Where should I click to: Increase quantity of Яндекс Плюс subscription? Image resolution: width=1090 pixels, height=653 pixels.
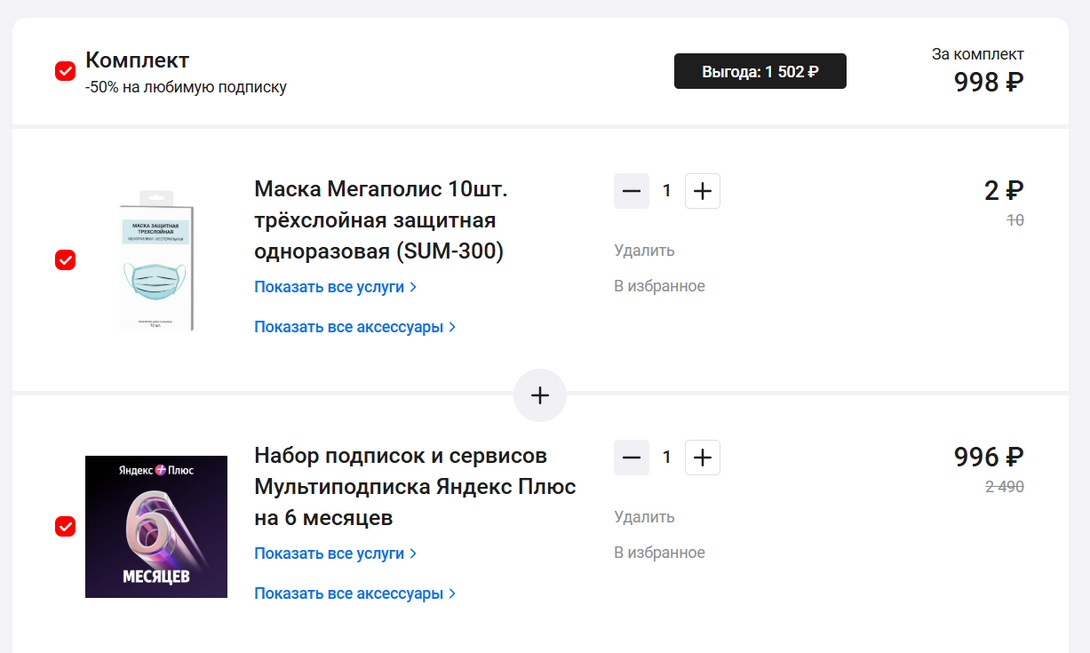(x=702, y=458)
